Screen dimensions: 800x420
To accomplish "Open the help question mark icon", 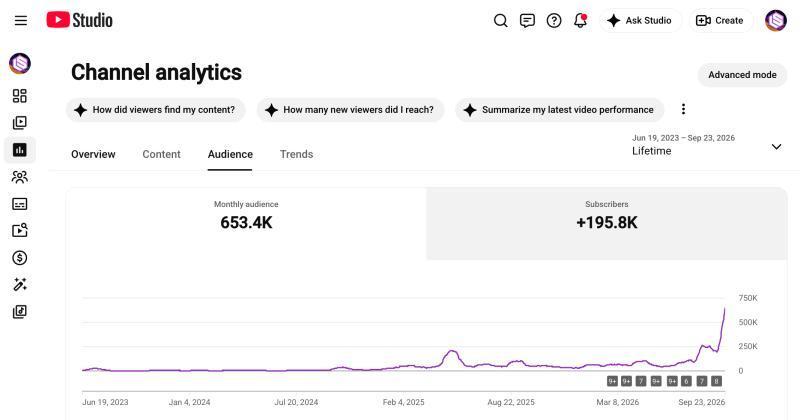I will (554, 20).
